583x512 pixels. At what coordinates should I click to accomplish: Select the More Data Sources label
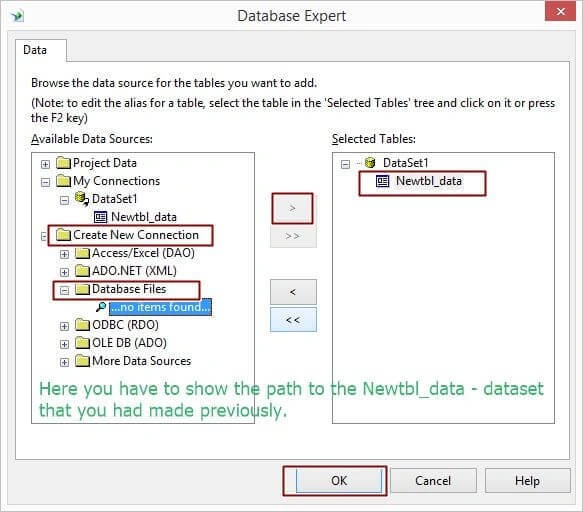[x=142, y=361]
